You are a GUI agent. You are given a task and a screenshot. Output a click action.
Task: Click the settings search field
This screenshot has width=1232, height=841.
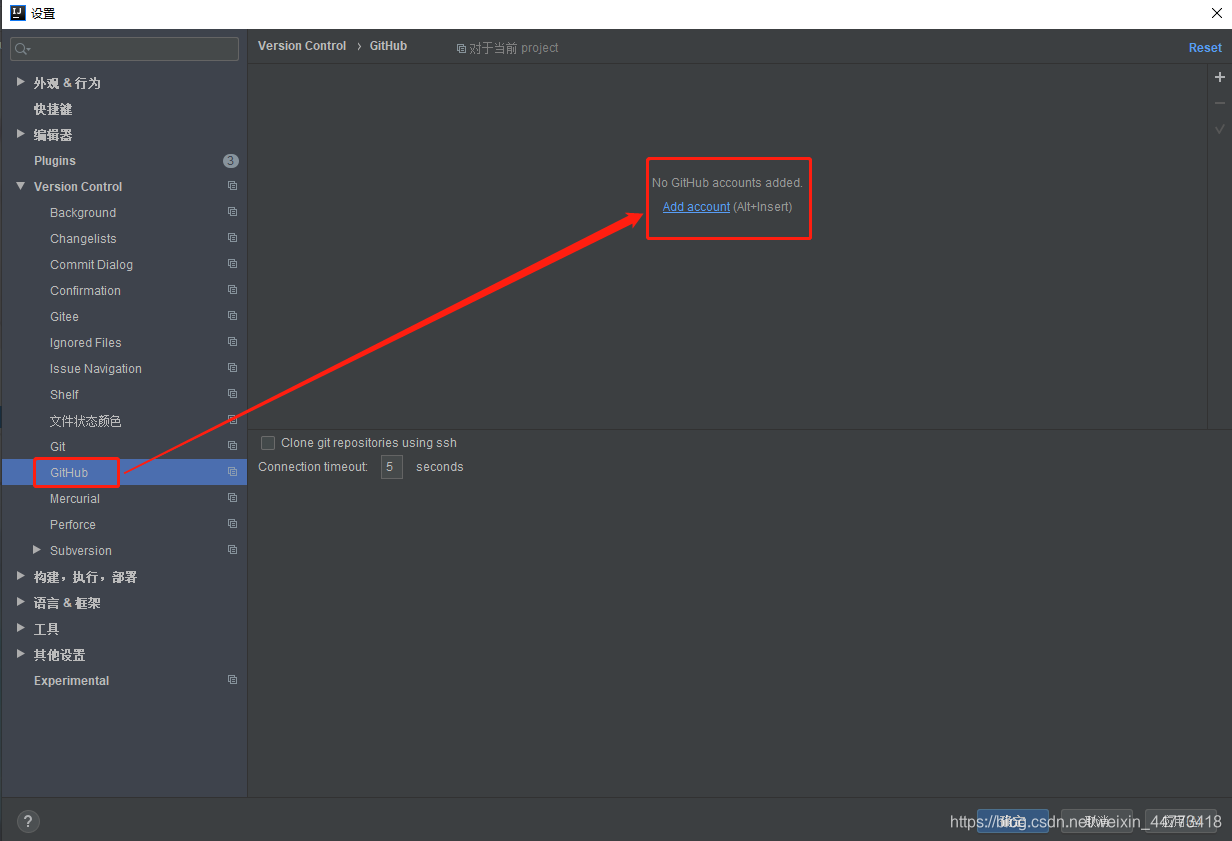click(125, 49)
